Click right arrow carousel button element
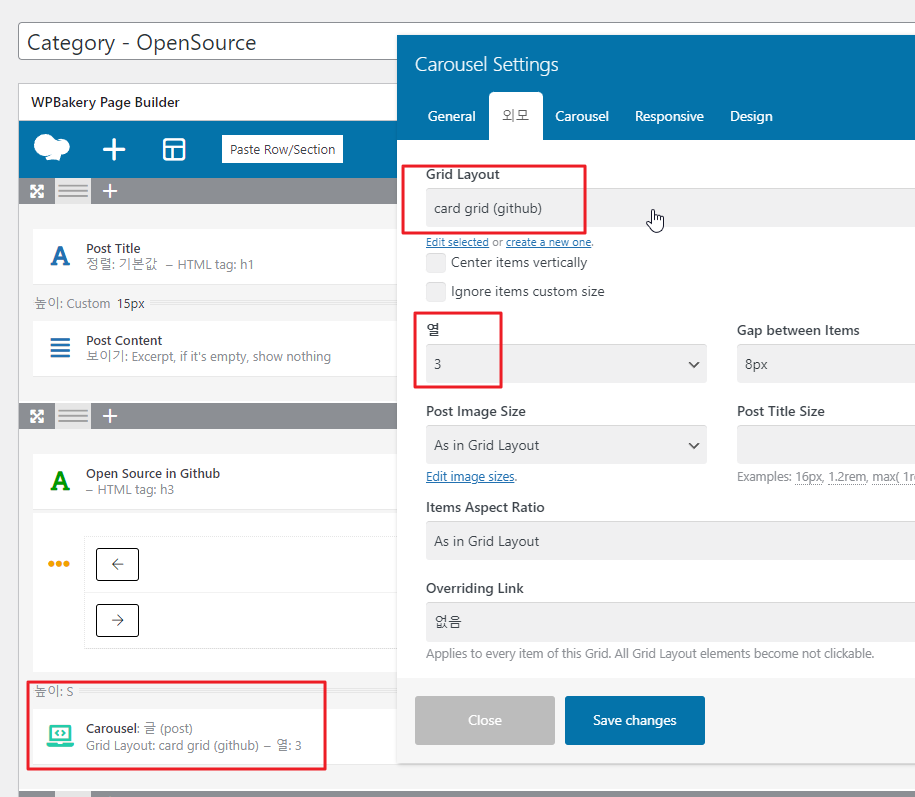Image resolution: width=915 pixels, height=797 pixels. (117, 620)
